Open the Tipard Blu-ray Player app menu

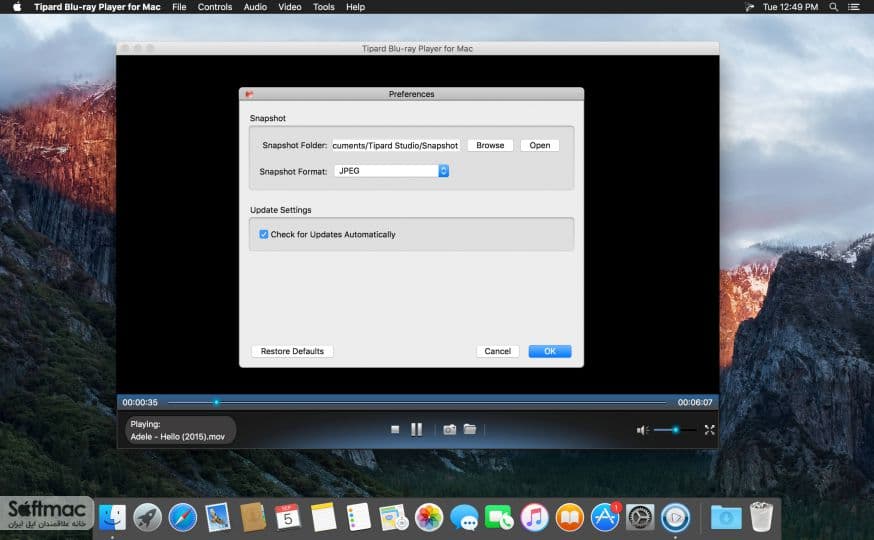tap(97, 7)
